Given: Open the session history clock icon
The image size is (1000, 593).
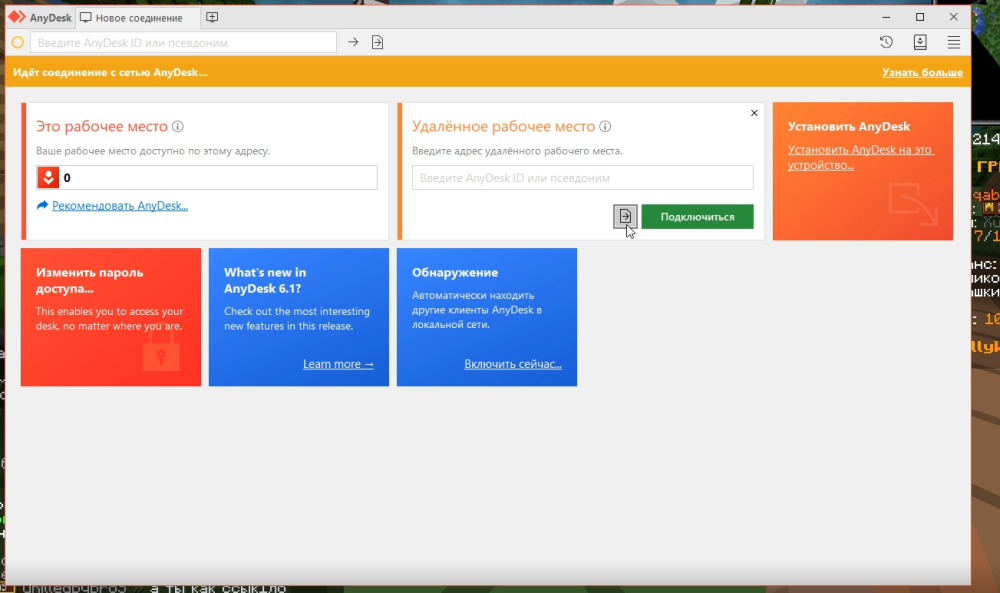Looking at the screenshot, I should point(886,42).
